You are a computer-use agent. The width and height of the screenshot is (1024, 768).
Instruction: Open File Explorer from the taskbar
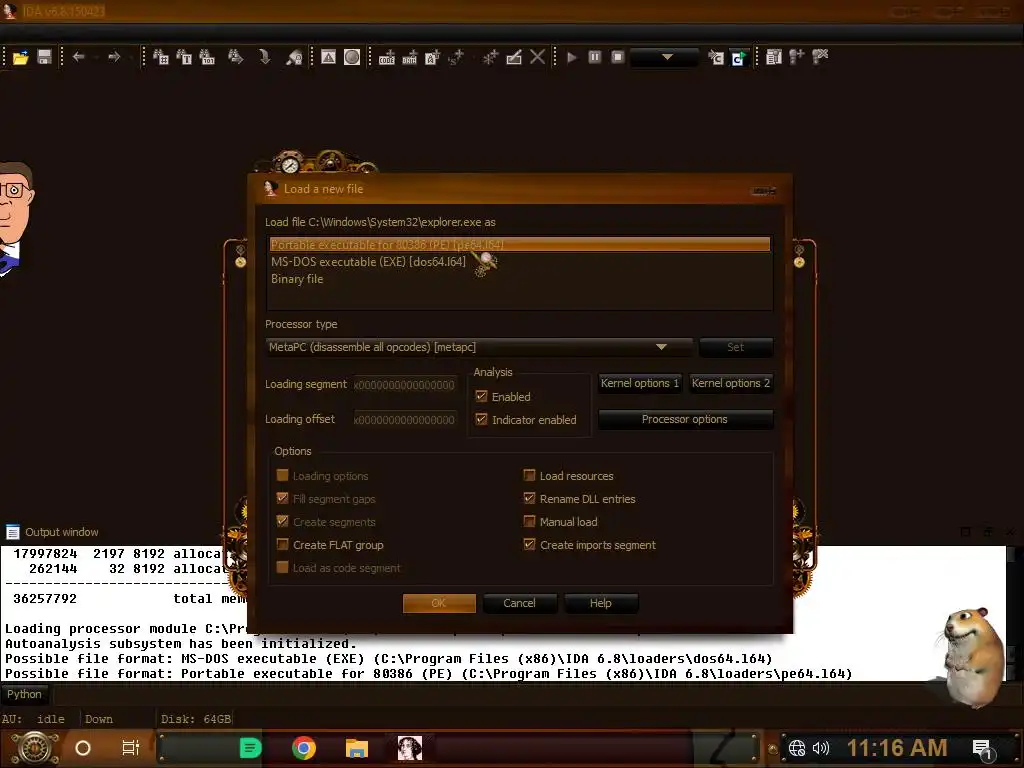pos(357,748)
